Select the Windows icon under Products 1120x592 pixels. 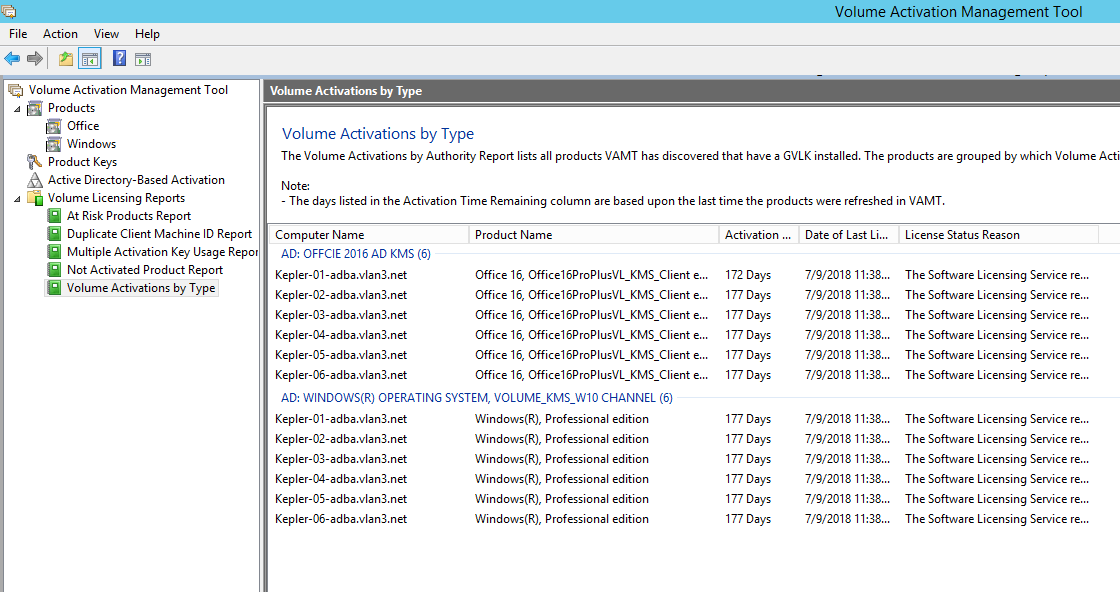coord(54,143)
